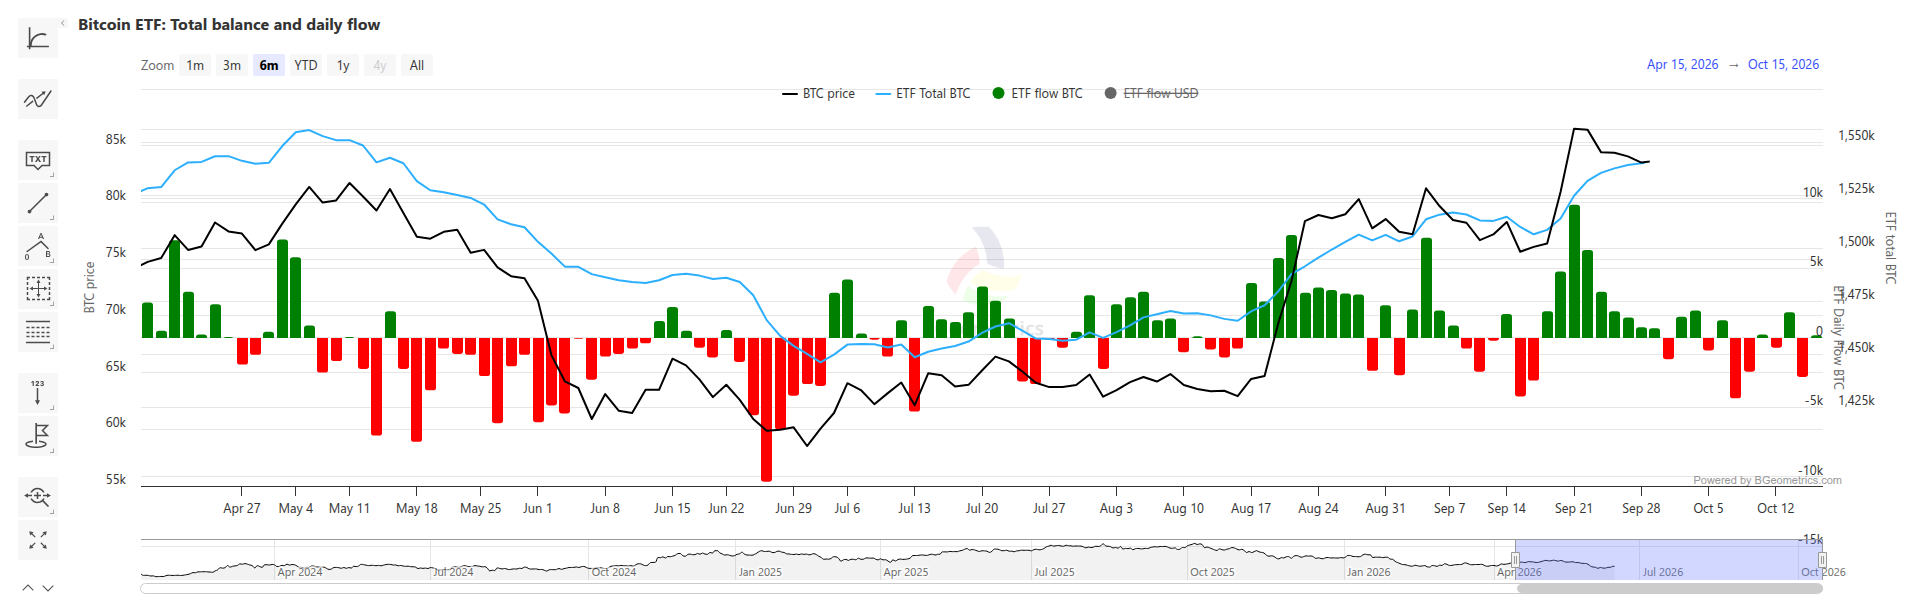Click the horizontal scrollbar thumb below navigator
This screenshot has width=1920, height=600.
[x=1669, y=588]
